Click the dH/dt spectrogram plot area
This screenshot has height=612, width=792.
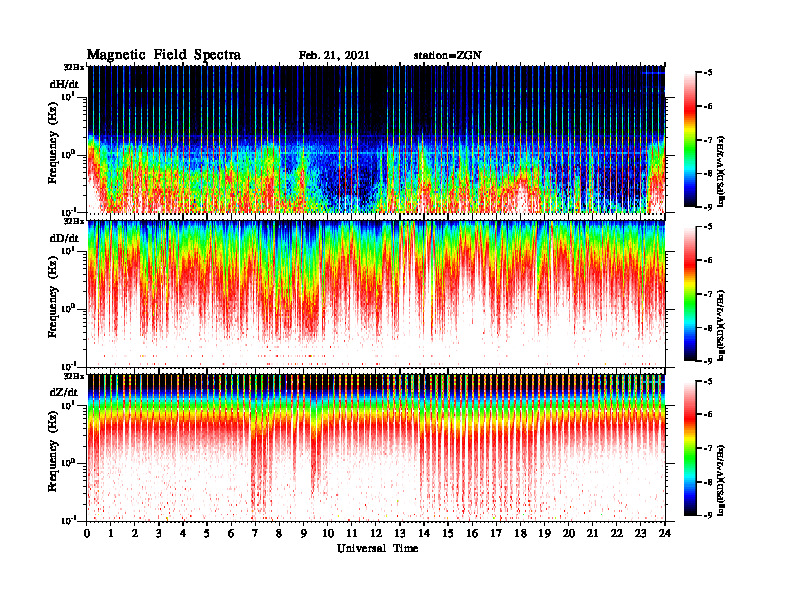tap(376, 139)
